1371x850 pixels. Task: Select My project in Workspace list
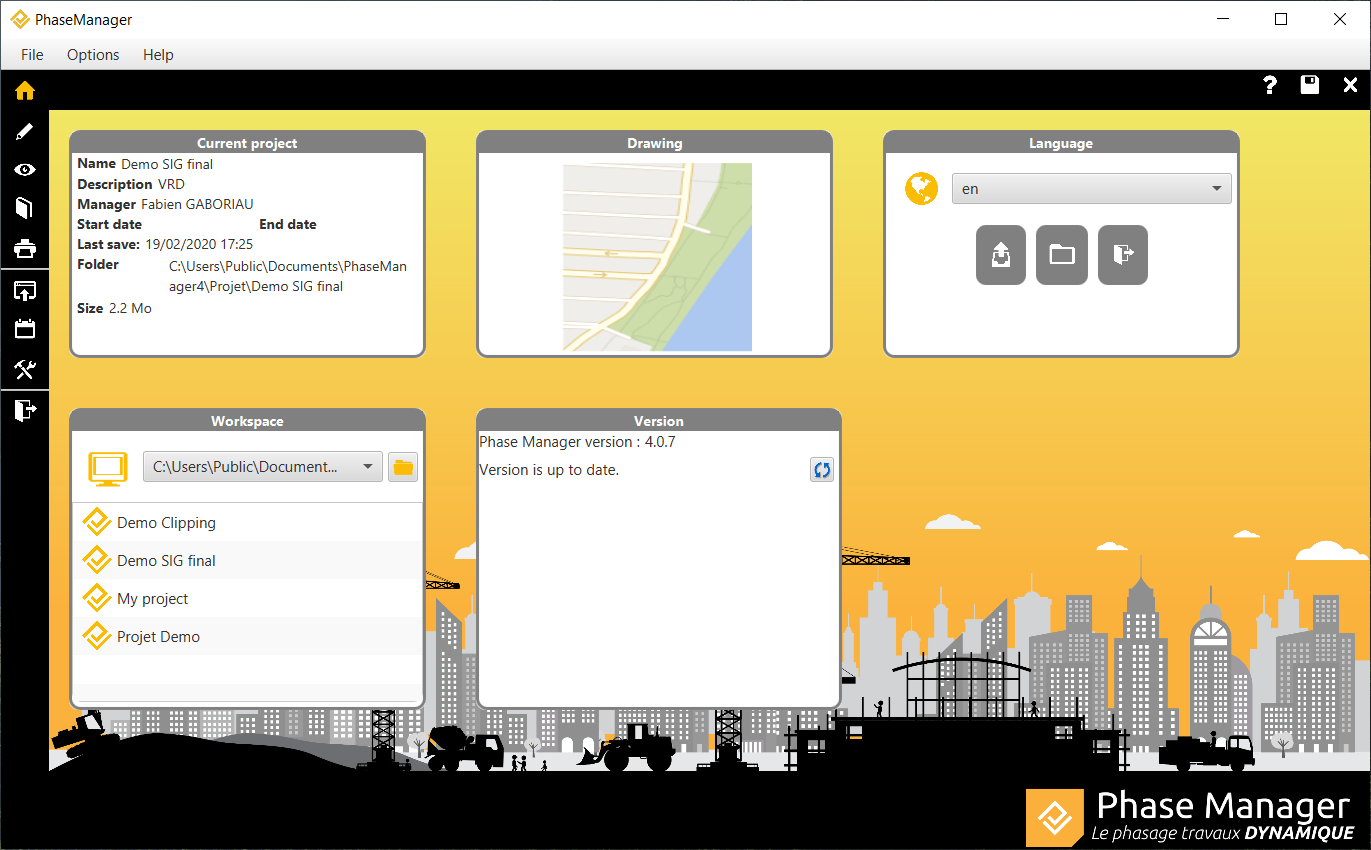248,599
